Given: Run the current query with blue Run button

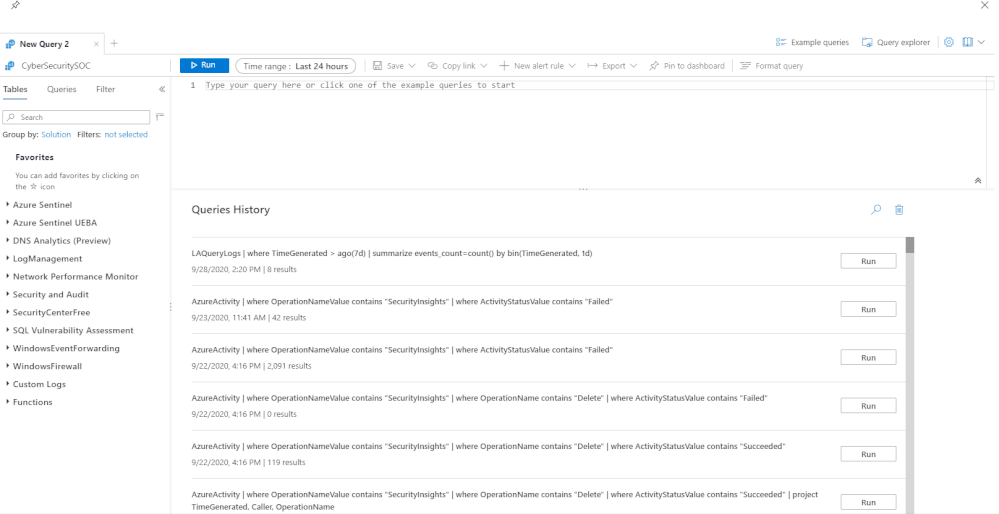Looking at the screenshot, I should 205,66.
